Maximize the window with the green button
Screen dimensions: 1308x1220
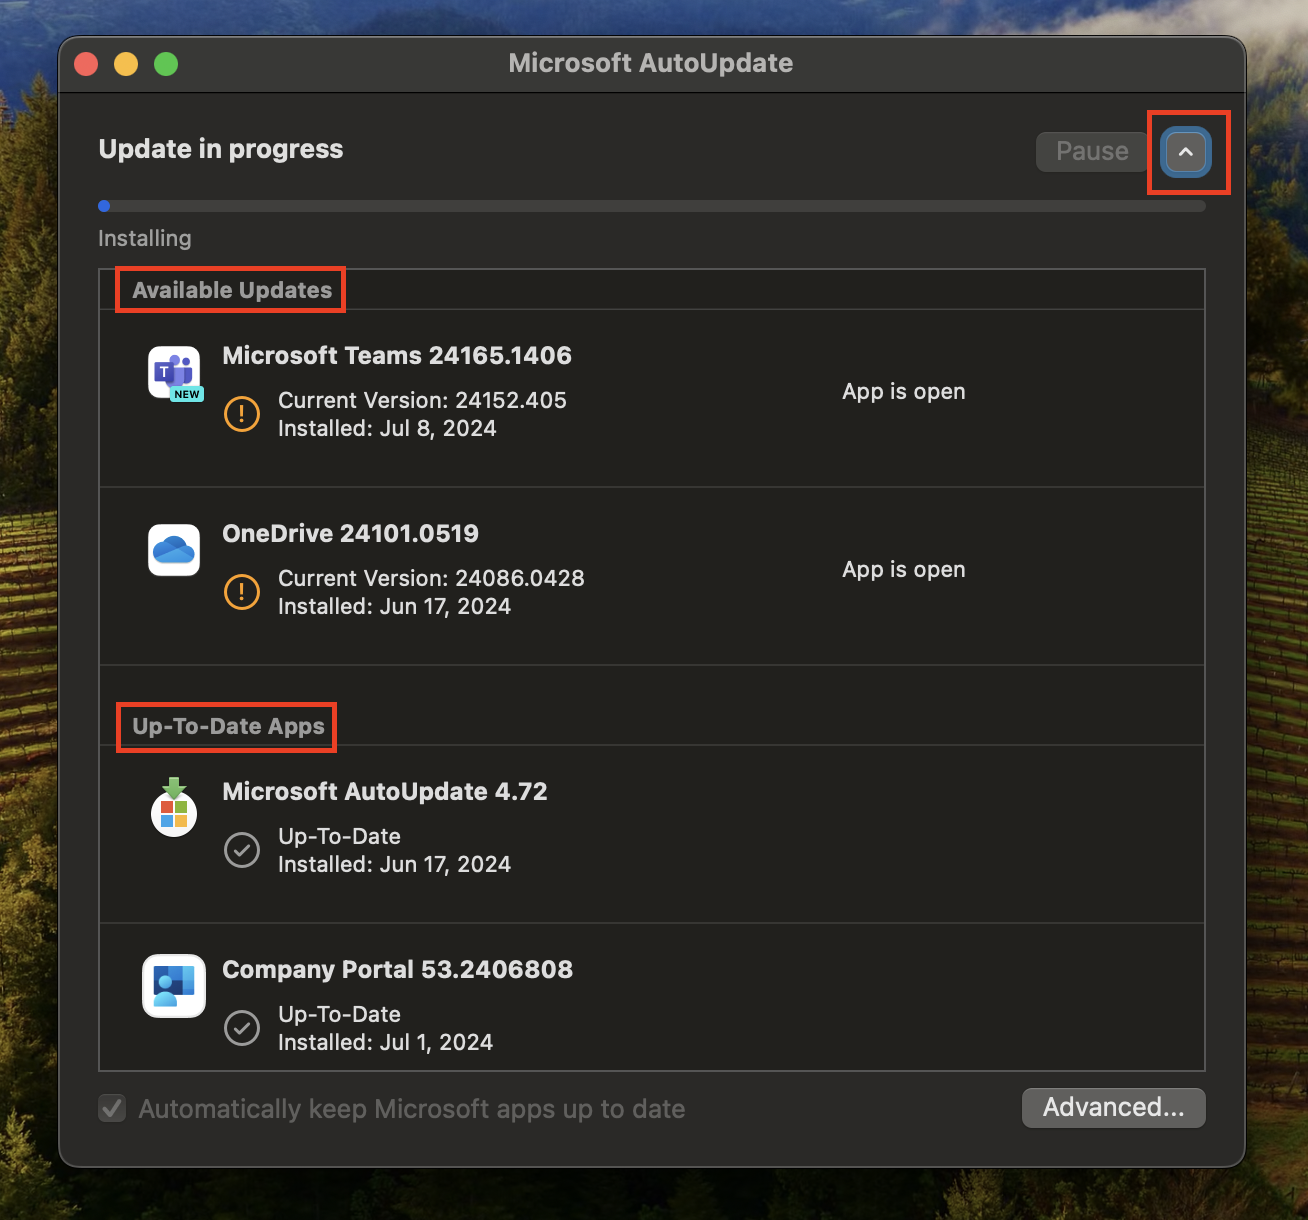point(166,64)
